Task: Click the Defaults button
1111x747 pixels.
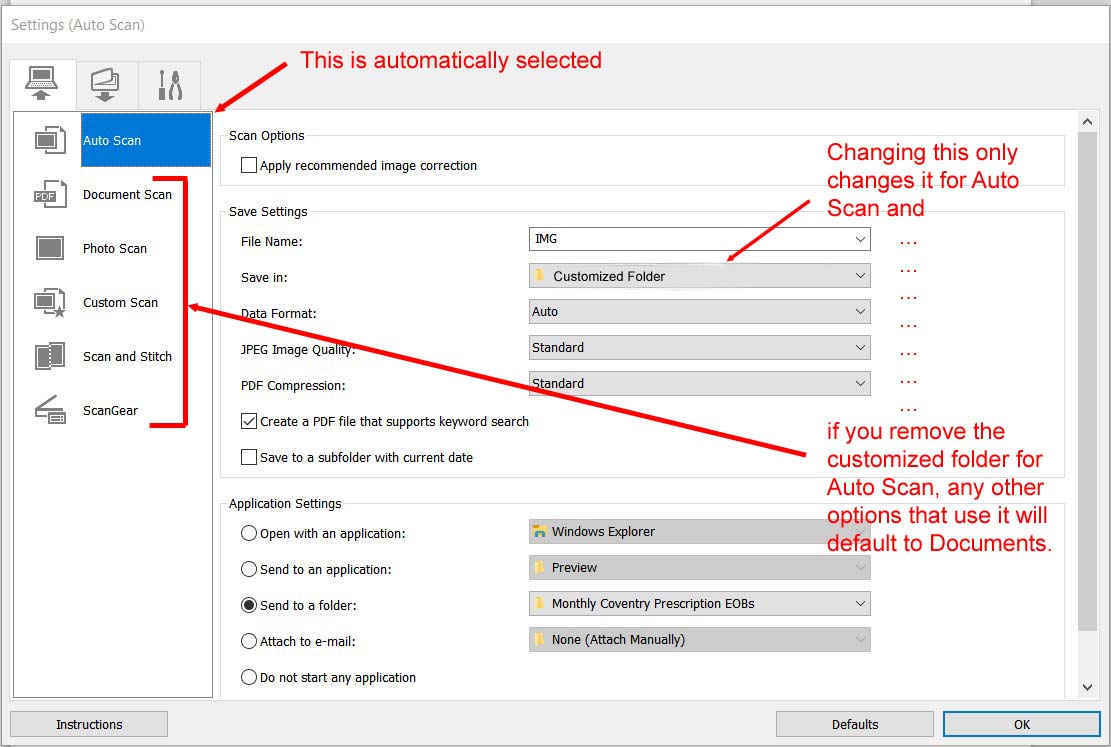Action: click(854, 724)
